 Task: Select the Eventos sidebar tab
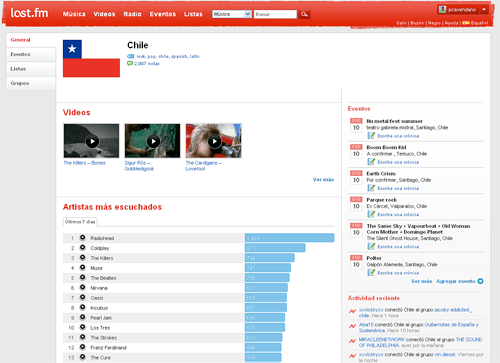(31, 54)
